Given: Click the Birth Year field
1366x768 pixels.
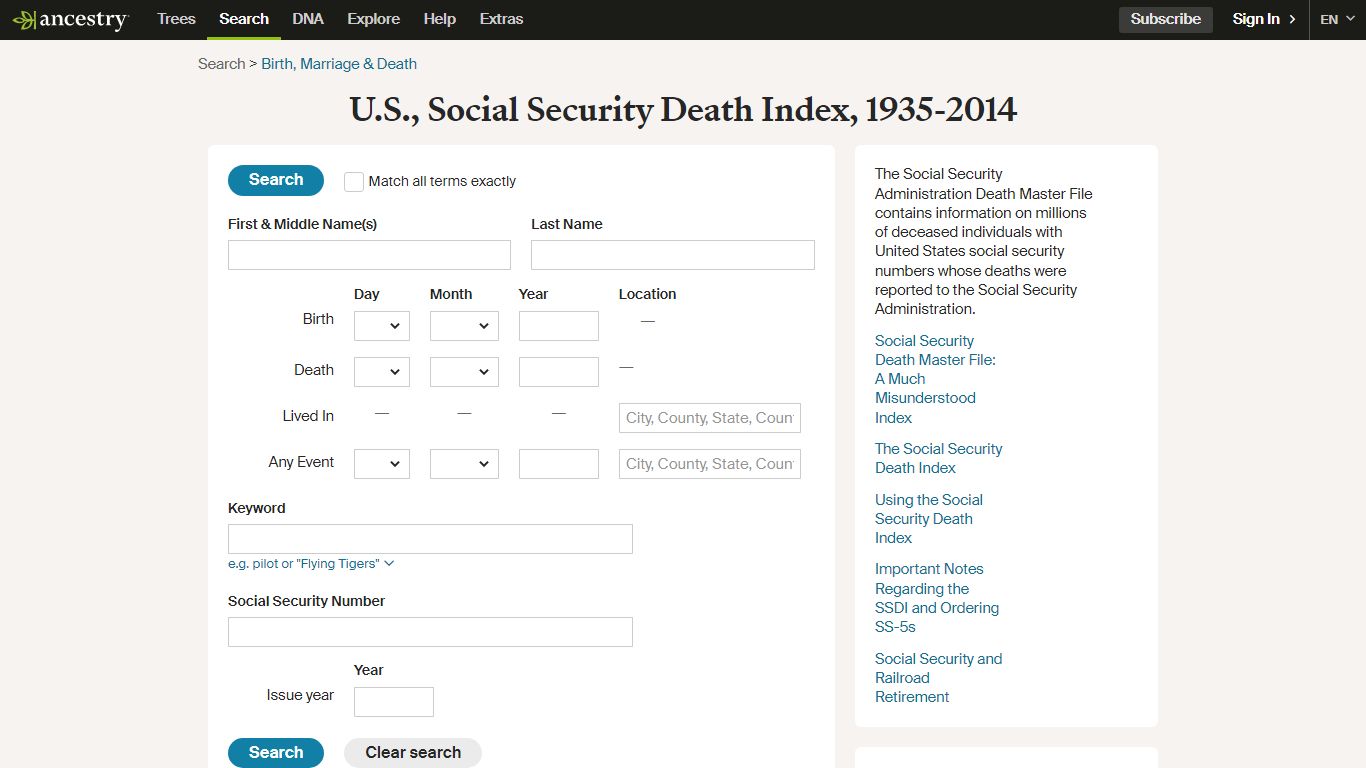Looking at the screenshot, I should (559, 326).
